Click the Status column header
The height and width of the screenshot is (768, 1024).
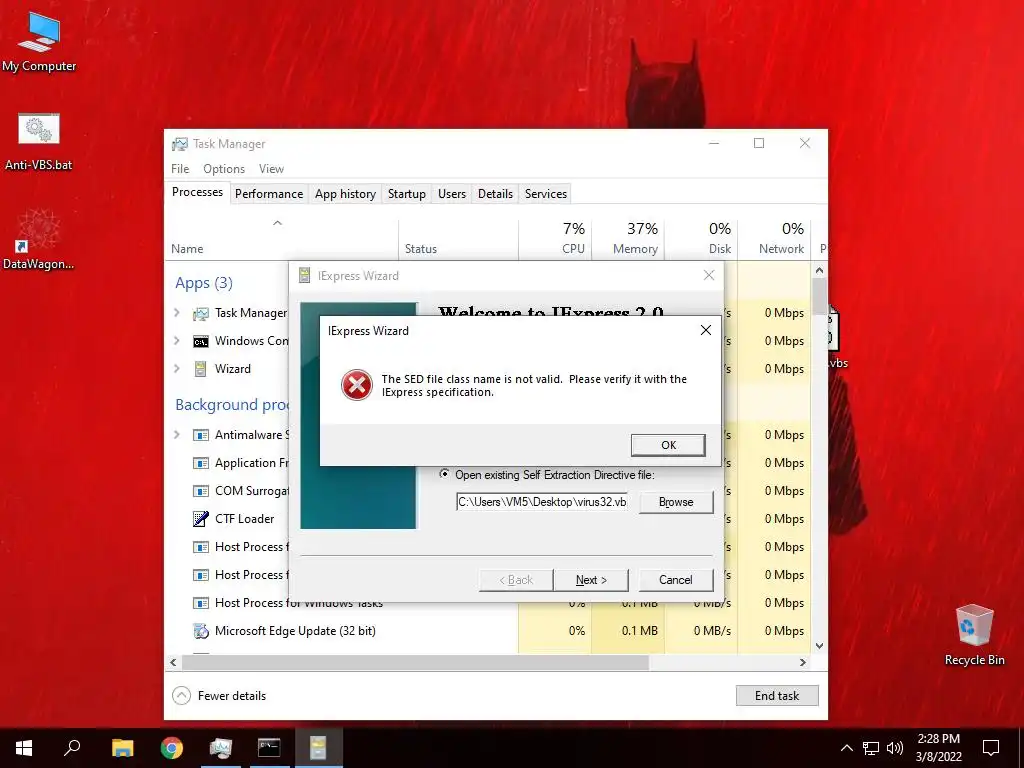(458, 239)
